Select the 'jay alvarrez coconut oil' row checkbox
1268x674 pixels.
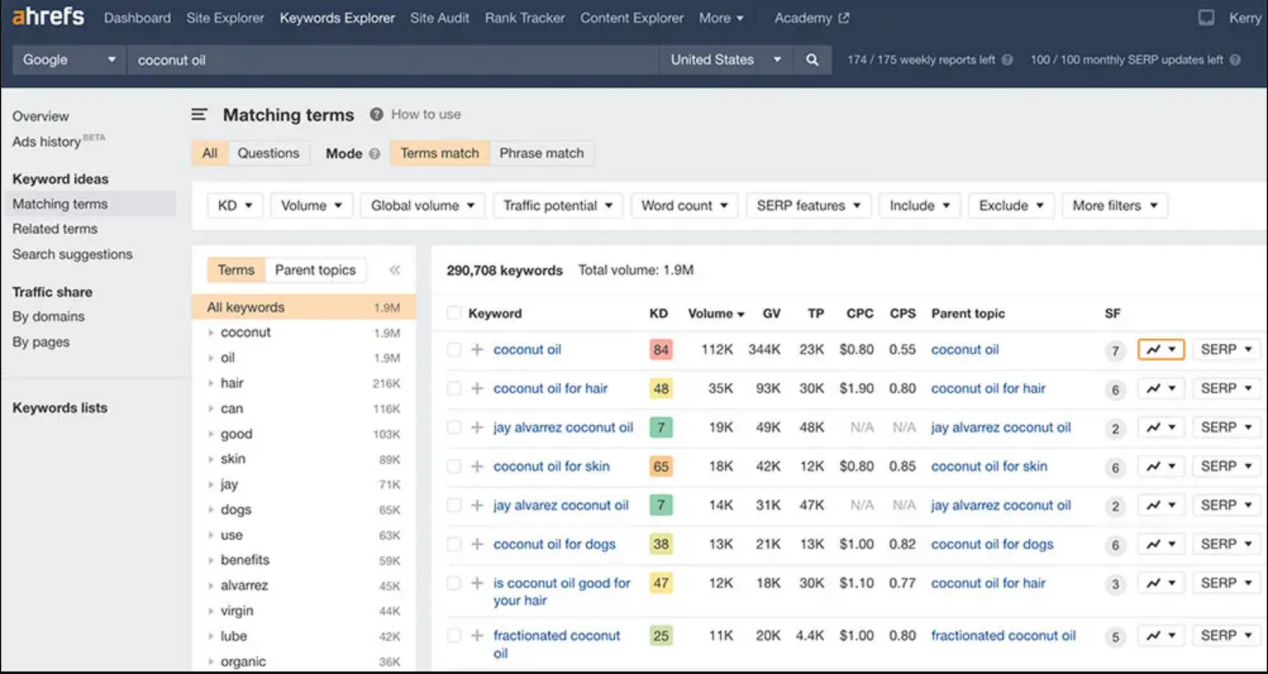click(454, 428)
